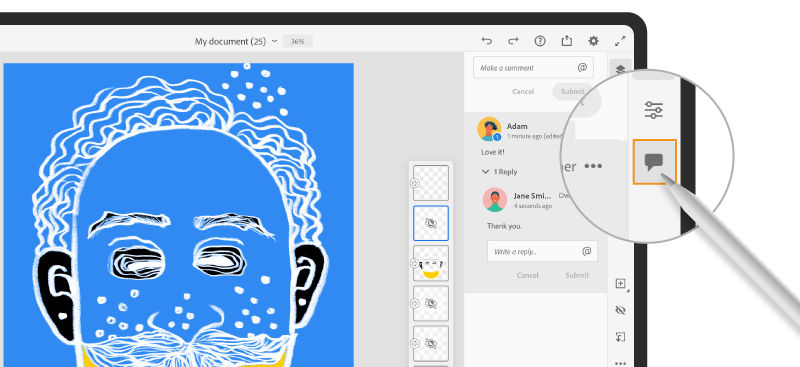
Task: Select the top empty transparent layer thumbnail
Action: (431, 183)
